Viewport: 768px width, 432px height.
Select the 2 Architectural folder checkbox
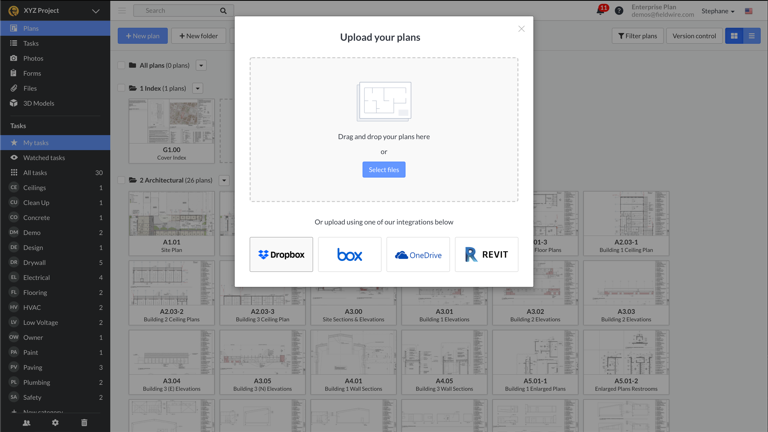pyautogui.click(x=121, y=181)
